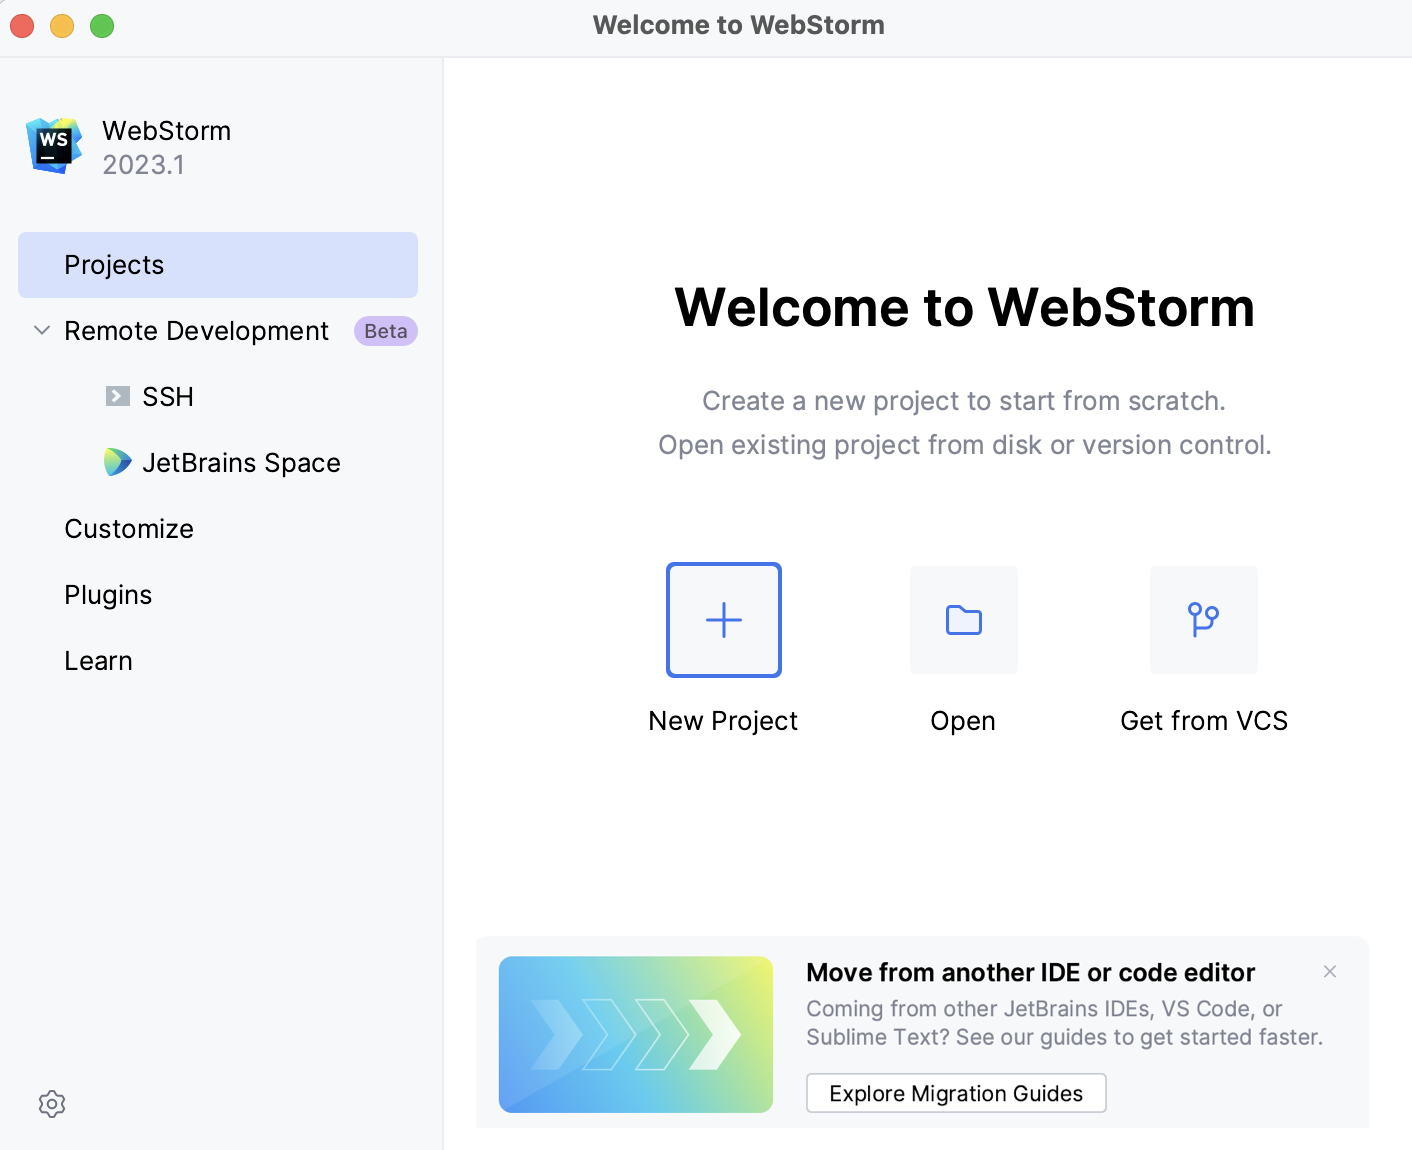The image size is (1412, 1150).
Task: Click the New Project text label
Action: pyautogui.click(x=723, y=721)
